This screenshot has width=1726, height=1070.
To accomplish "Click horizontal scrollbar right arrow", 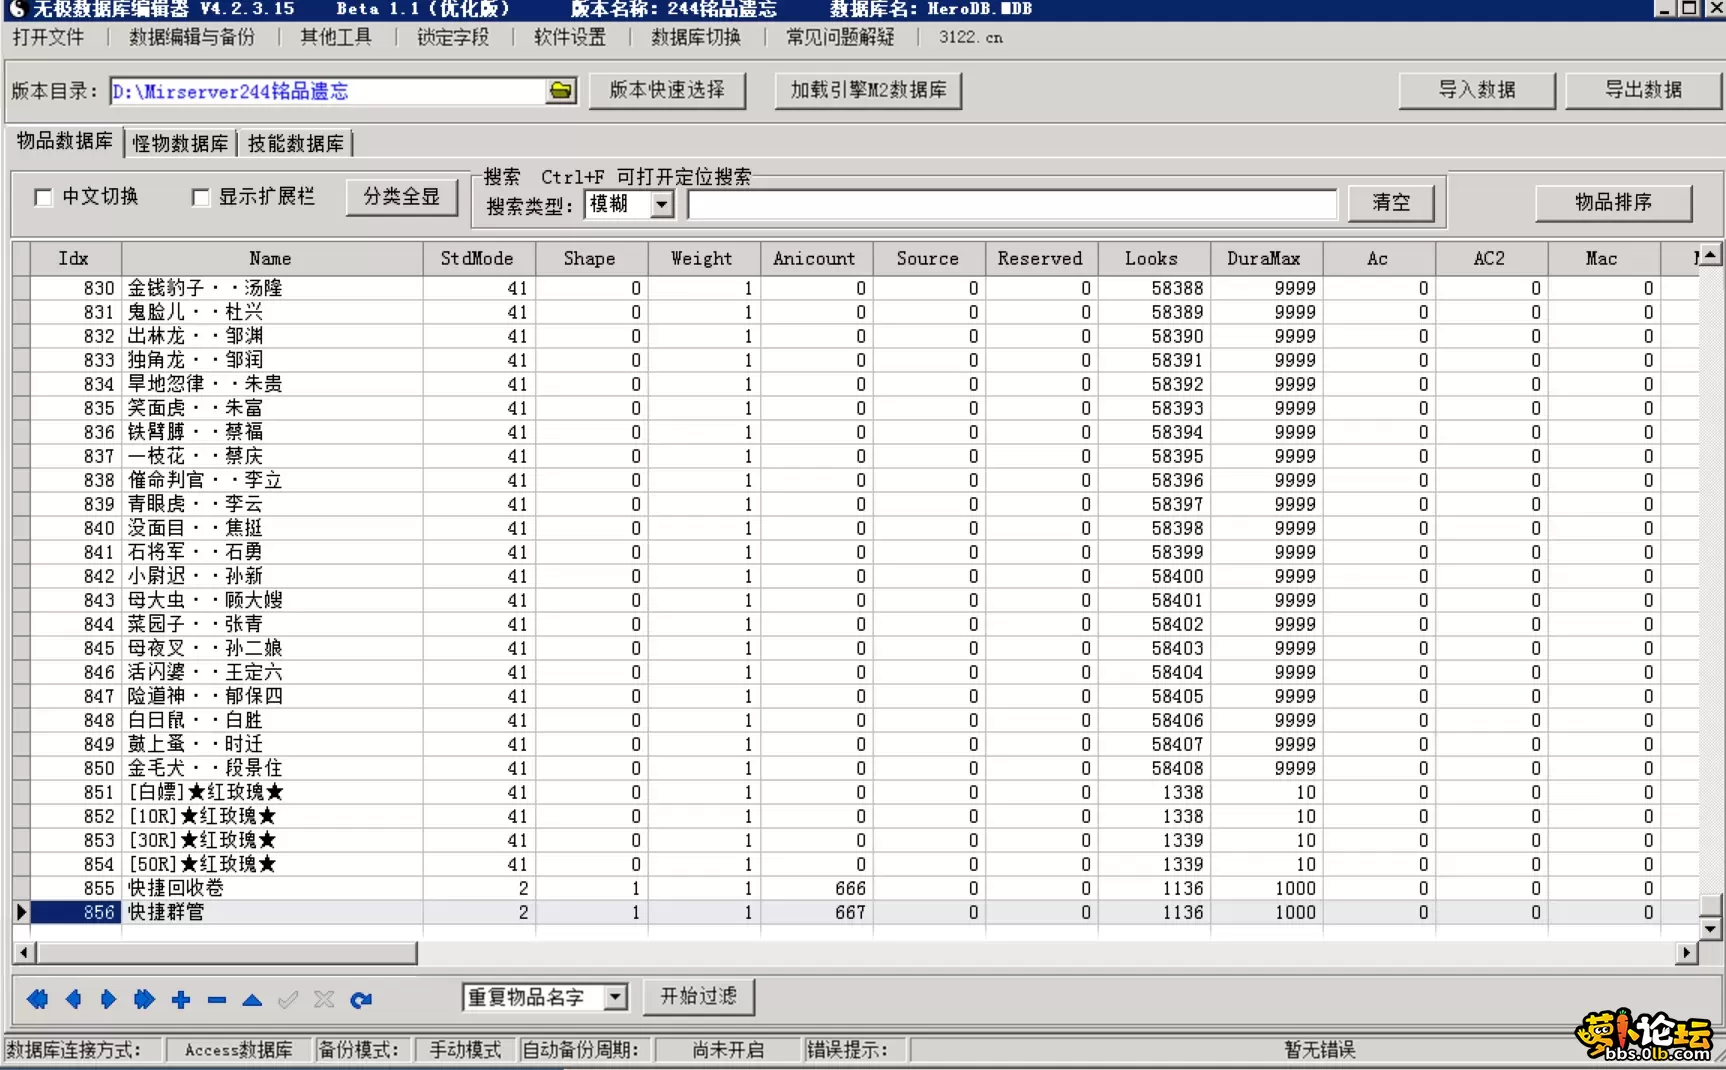I will (1687, 953).
